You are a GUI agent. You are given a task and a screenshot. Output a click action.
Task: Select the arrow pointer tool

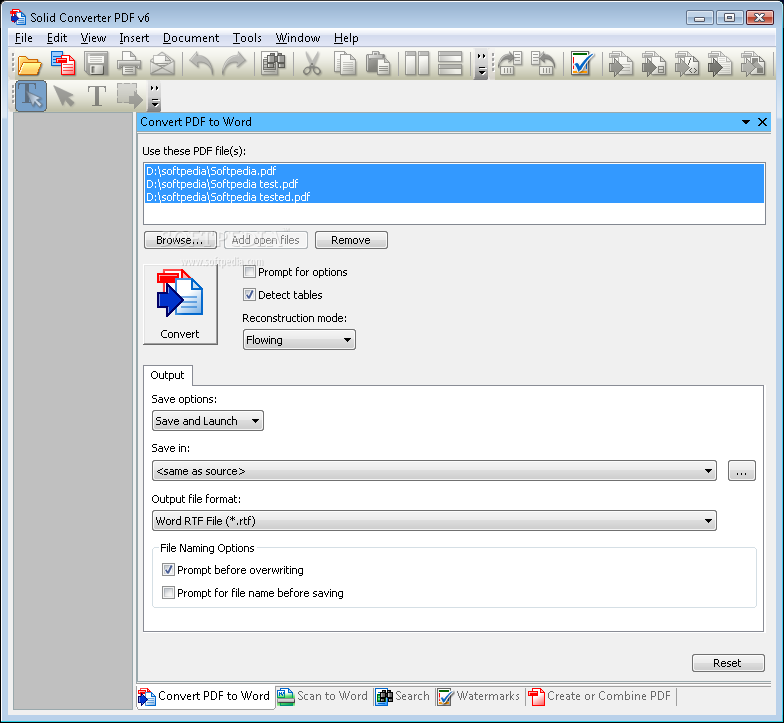[64, 96]
